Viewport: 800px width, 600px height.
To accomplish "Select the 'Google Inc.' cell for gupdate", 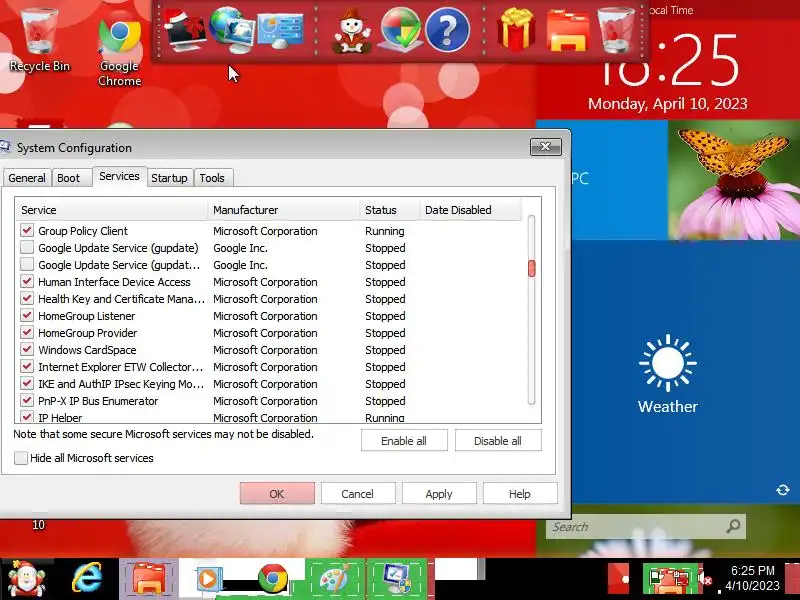I will pyautogui.click(x=240, y=248).
